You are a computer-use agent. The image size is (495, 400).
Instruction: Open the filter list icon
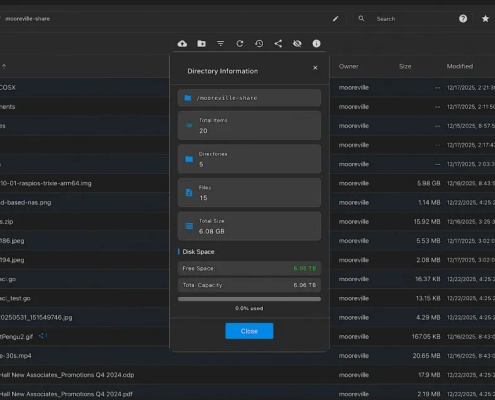point(221,44)
